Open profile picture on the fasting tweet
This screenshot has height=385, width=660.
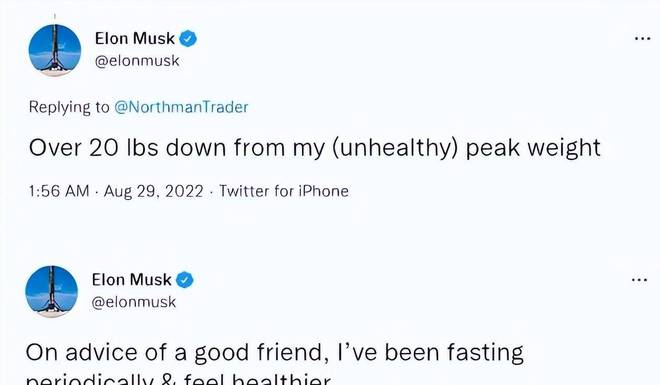pos(51,291)
